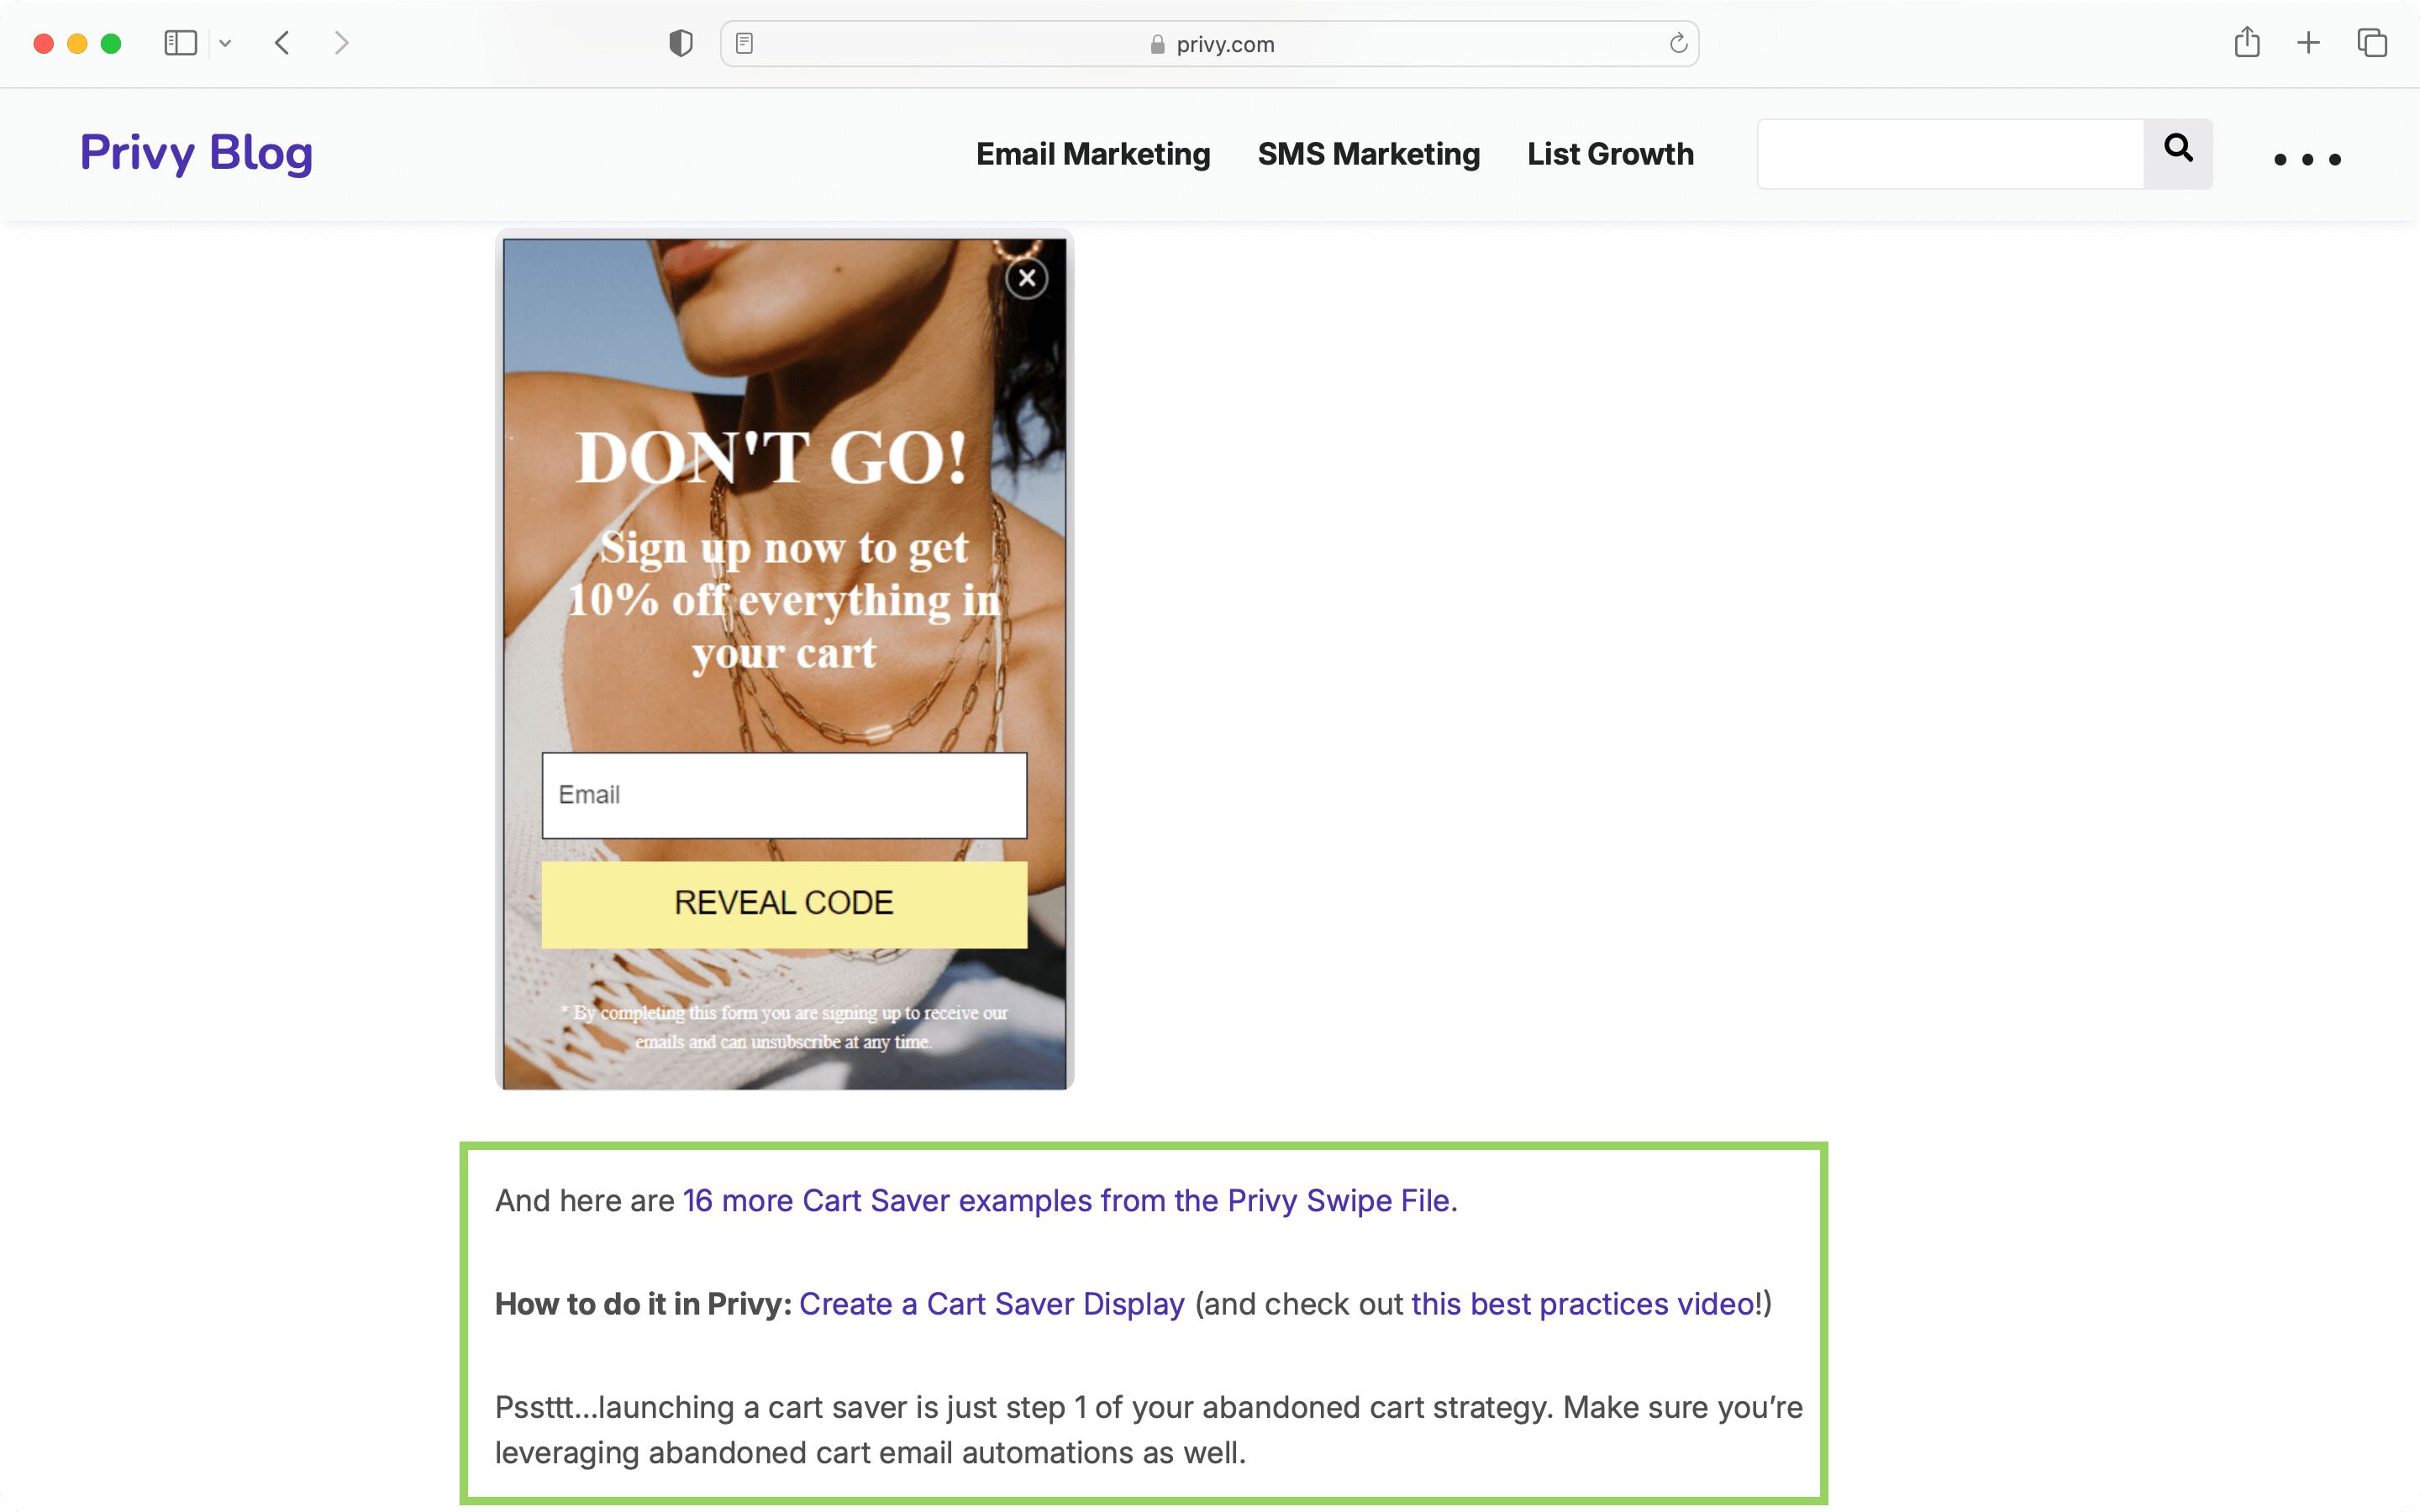Click Create a Cart Saver Display link

pos(992,1303)
